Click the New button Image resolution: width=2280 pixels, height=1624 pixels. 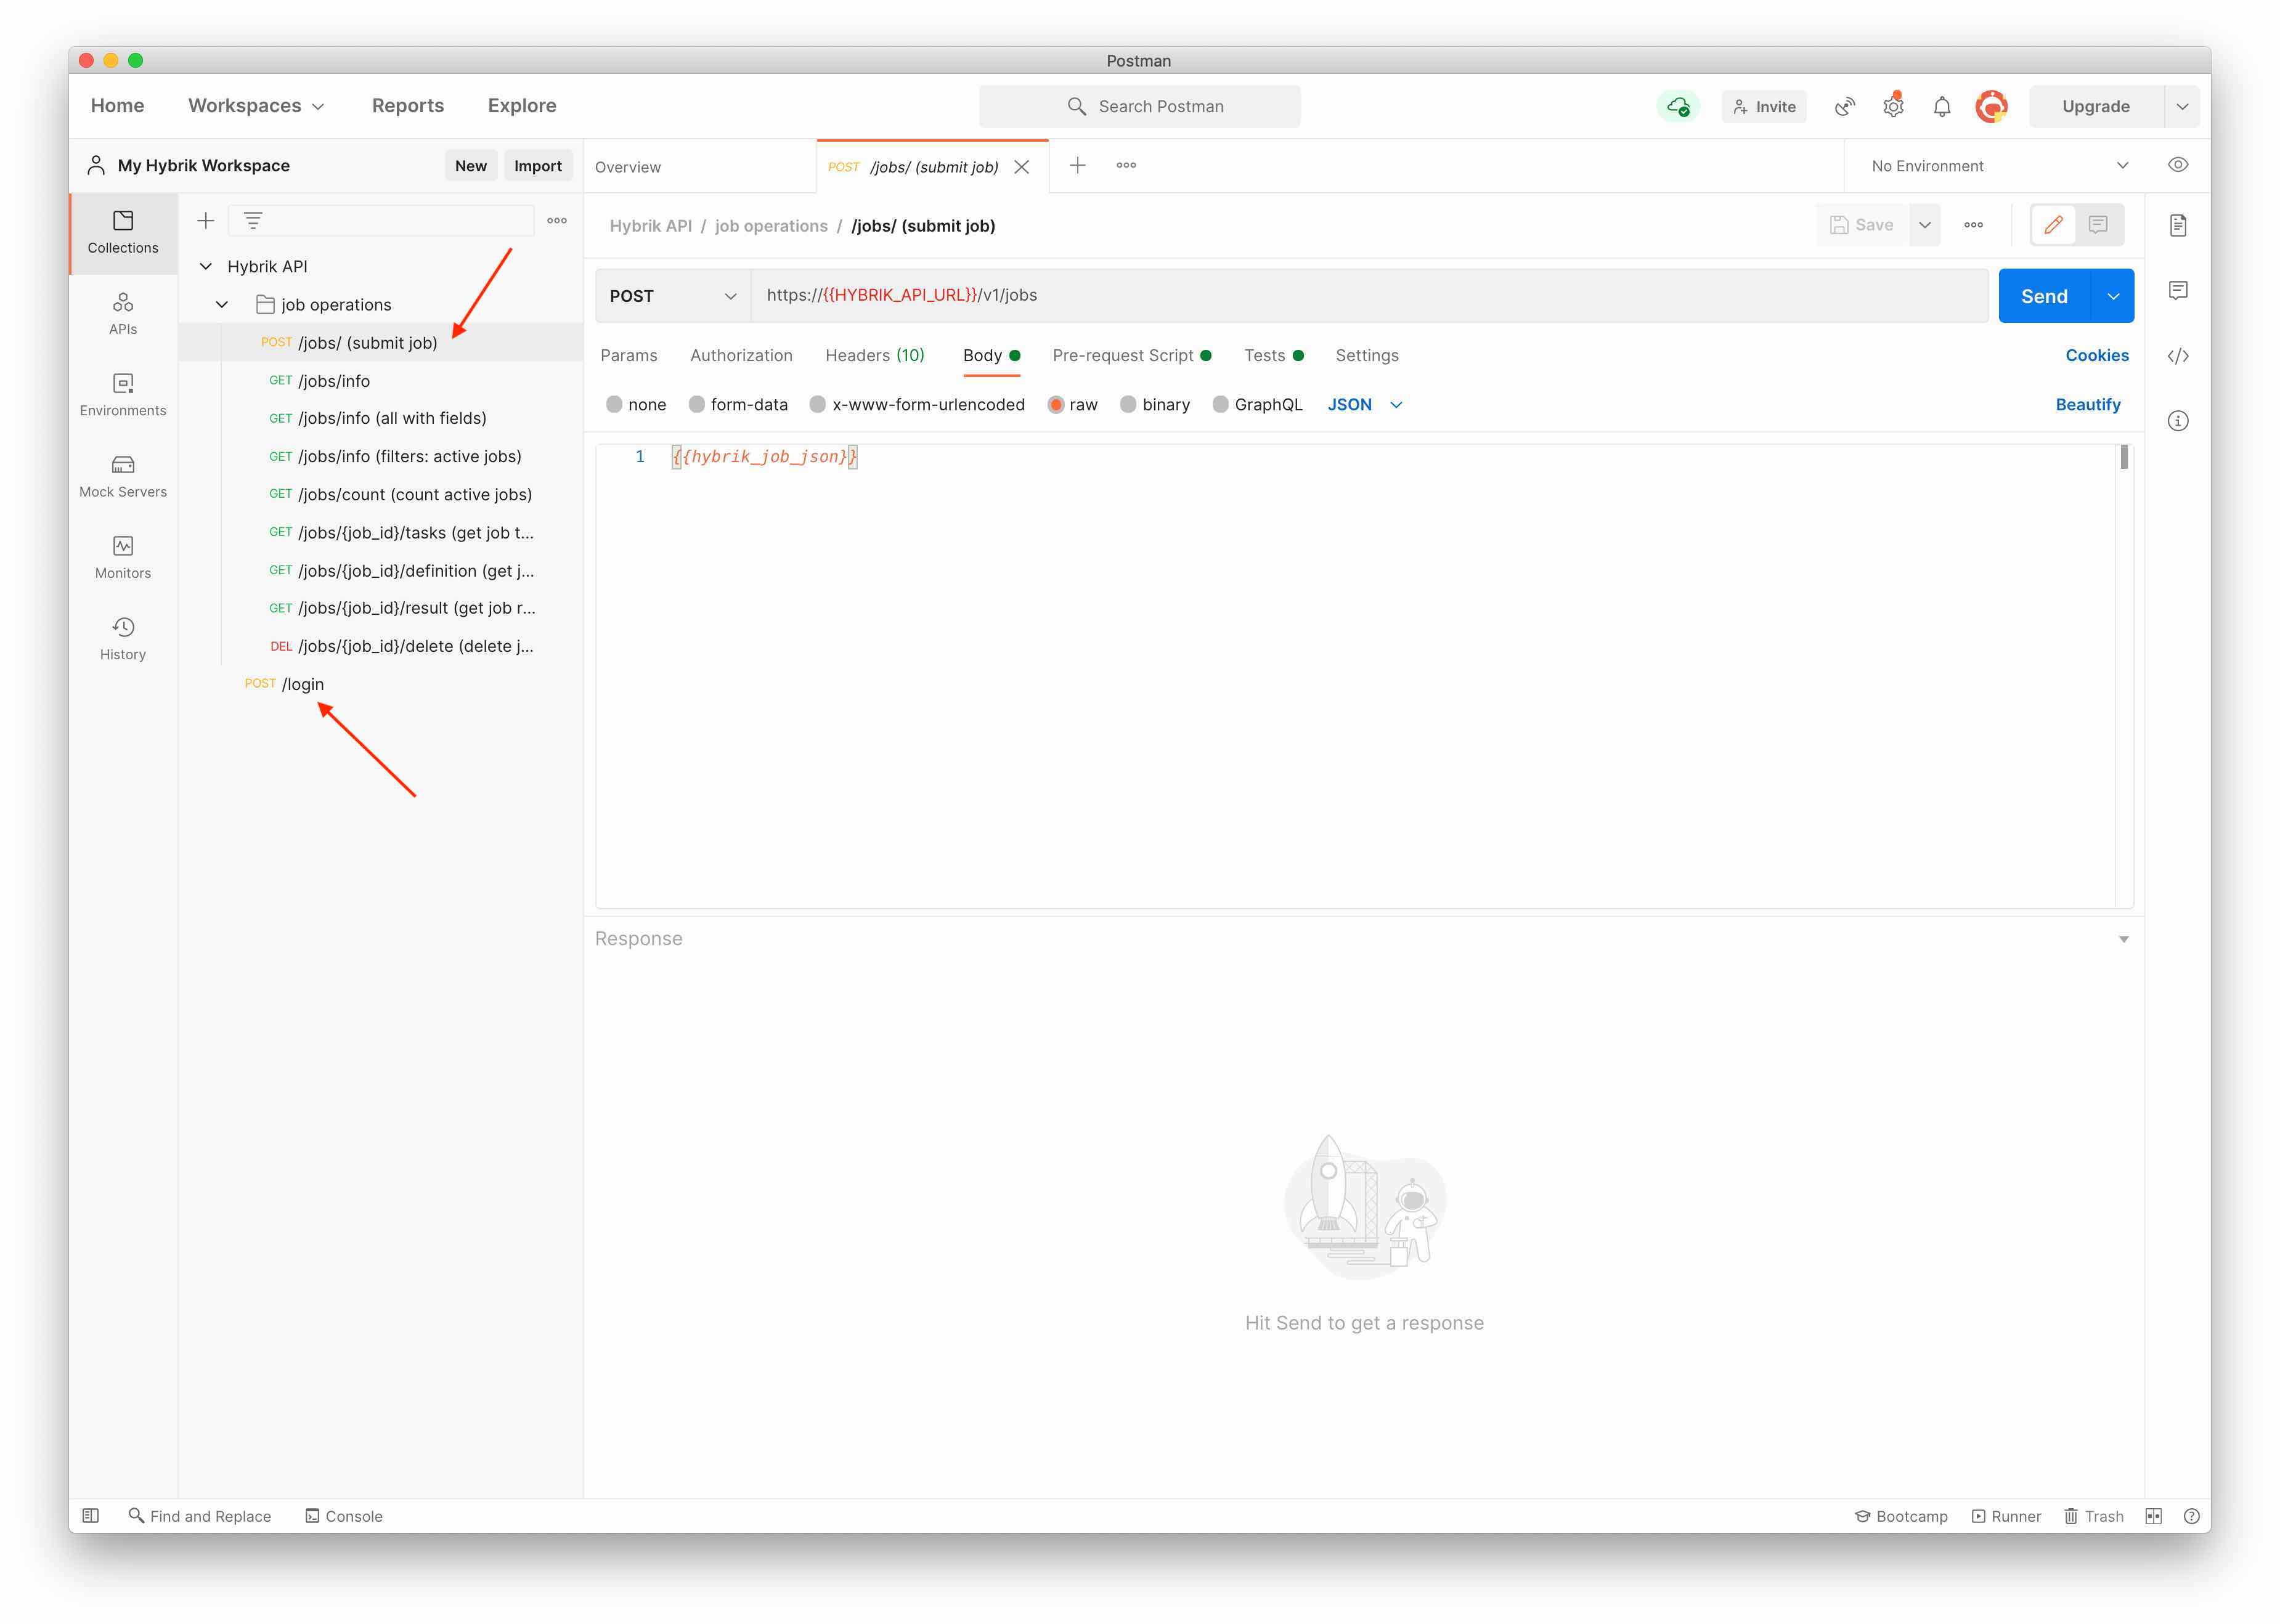(471, 166)
